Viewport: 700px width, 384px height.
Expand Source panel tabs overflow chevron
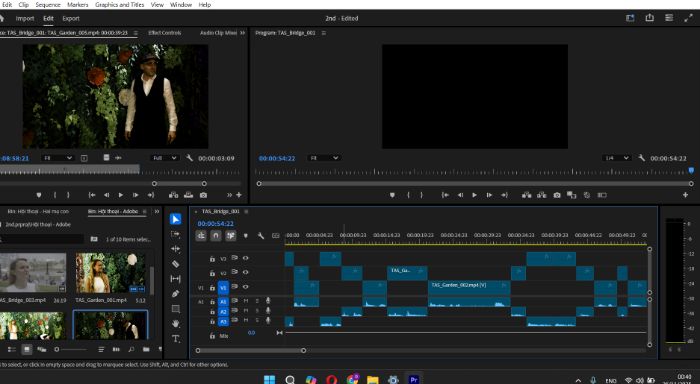point(242,33)
